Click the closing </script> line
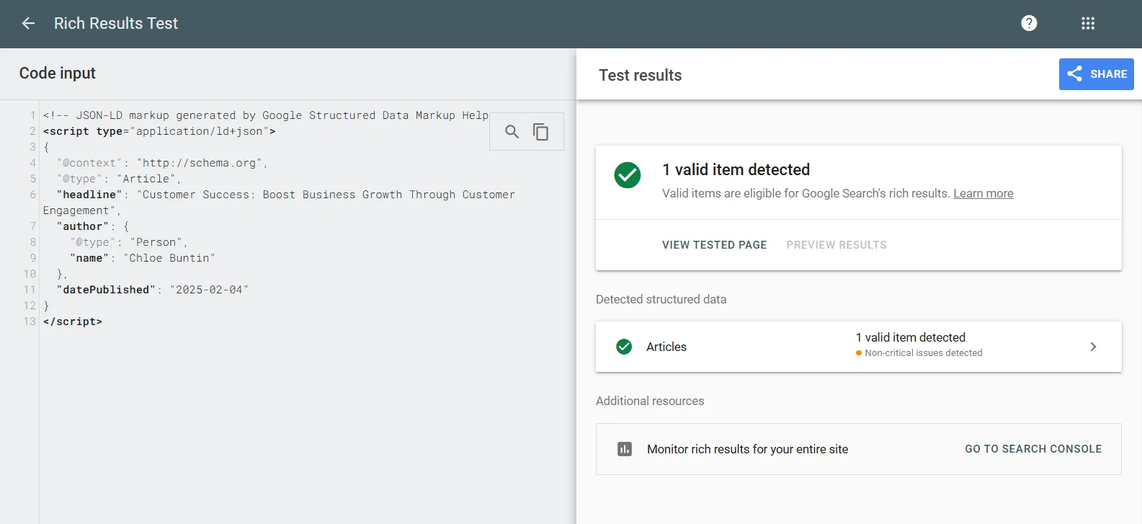Image resolution: width=1142 pixels, height=524 pixels. pyautogui.click(x=73, y=321)
